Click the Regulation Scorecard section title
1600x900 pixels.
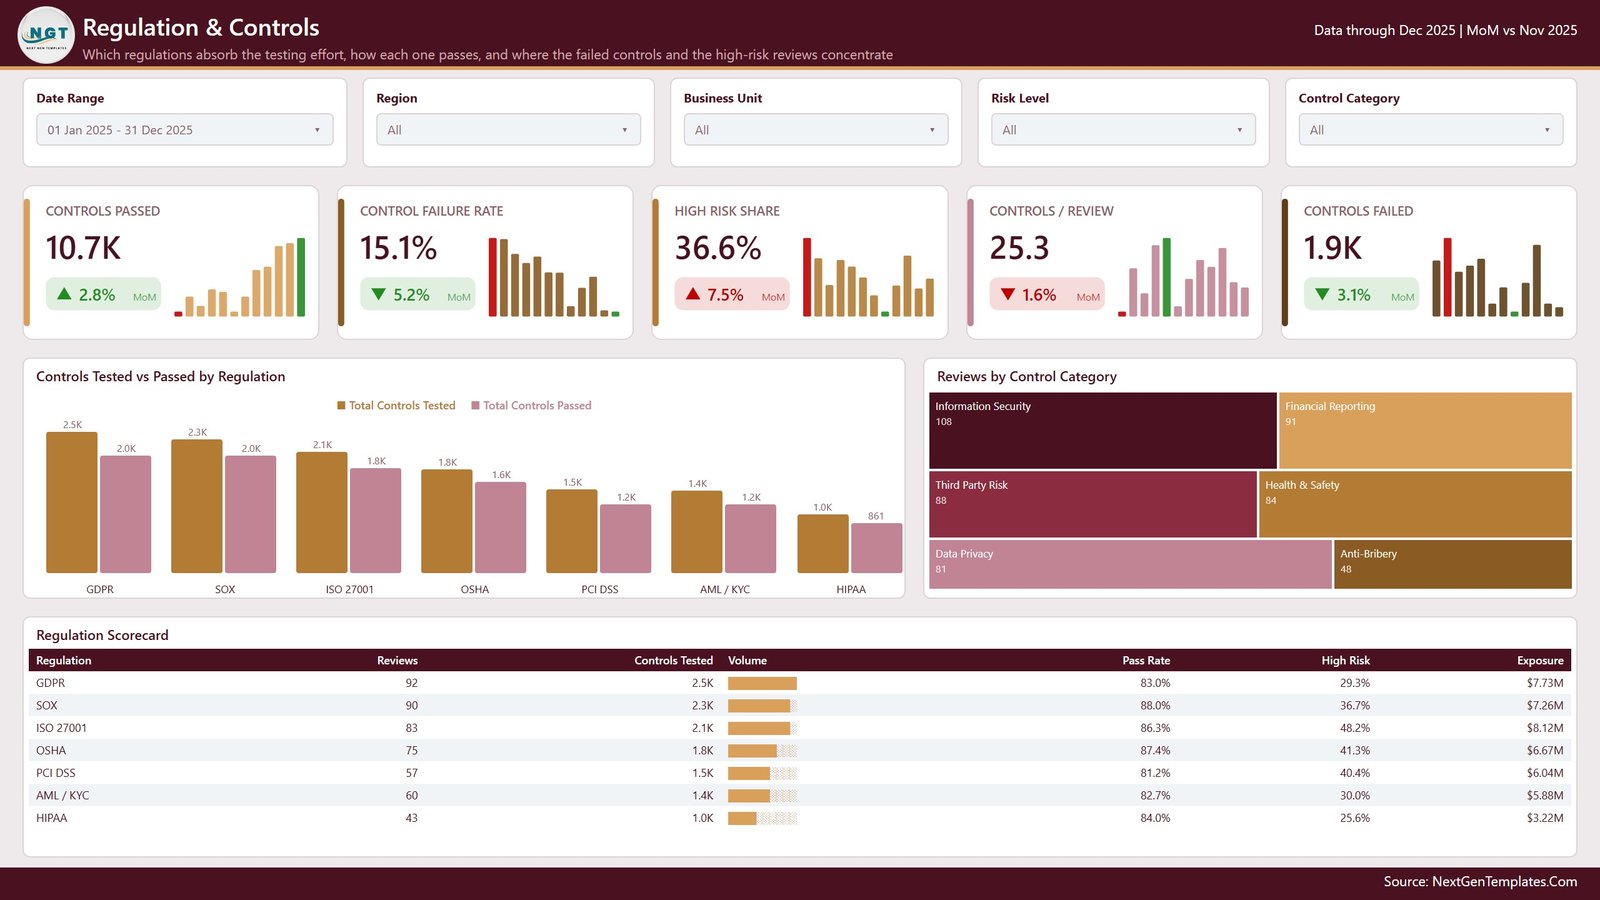tap(102, 635)
